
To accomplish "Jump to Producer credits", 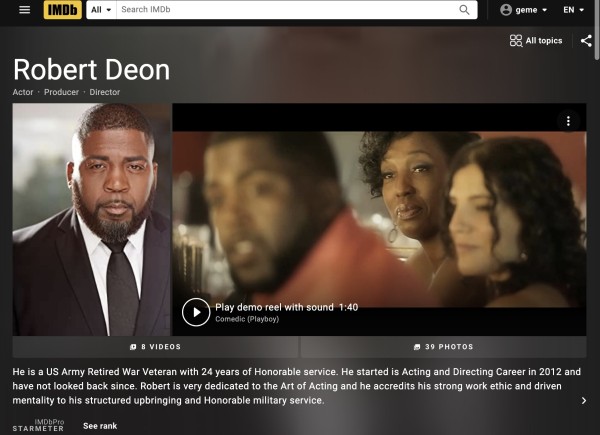I will (x=61, y=92).
